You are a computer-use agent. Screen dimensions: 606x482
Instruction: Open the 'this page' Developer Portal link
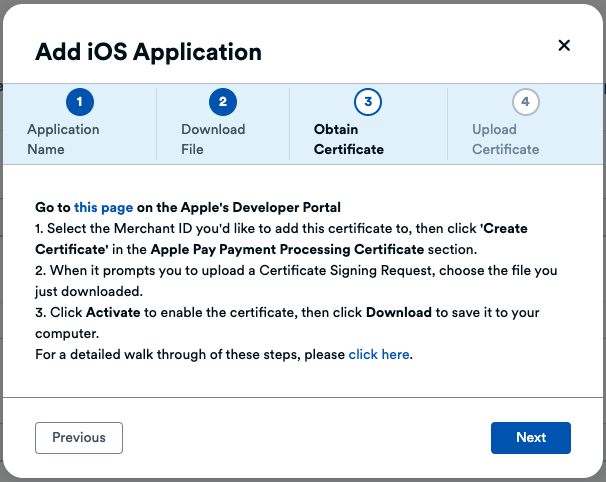pyautogui.click(x=103, y=208)
